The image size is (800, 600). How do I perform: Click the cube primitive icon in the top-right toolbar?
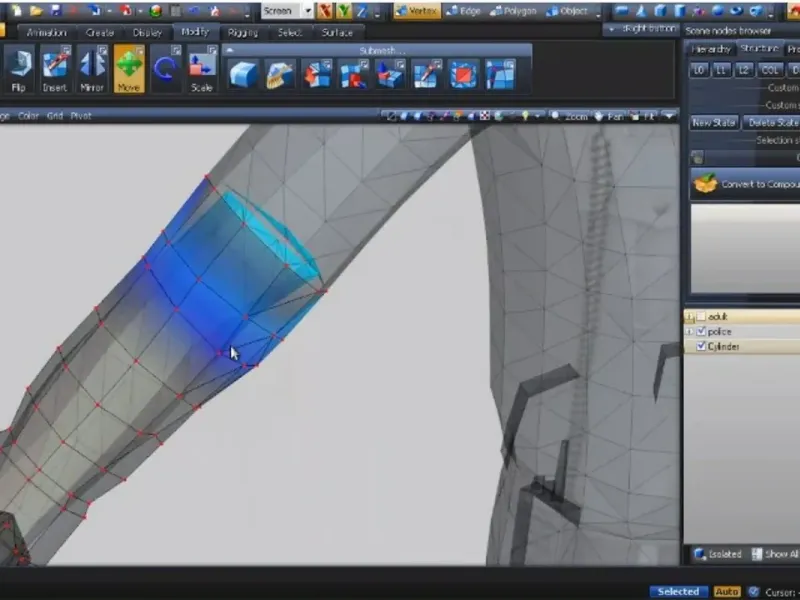660,10
